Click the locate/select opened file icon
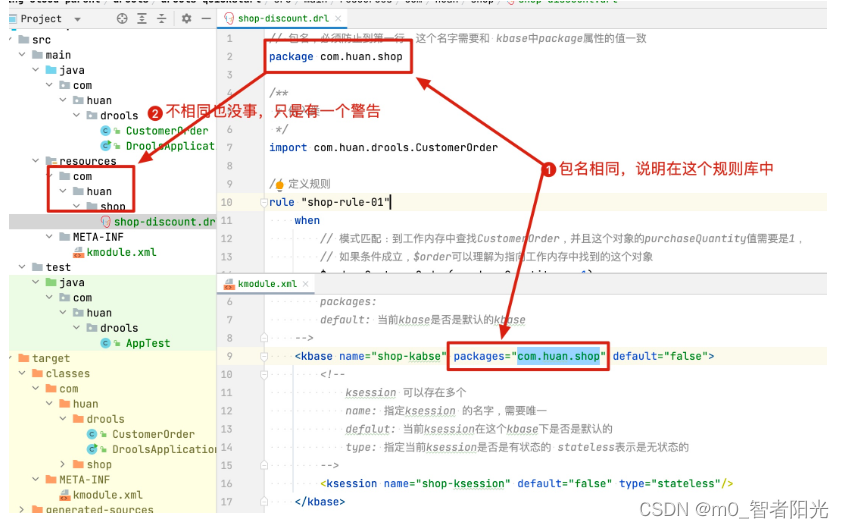The width and height of the screenshot is (844, 528). click(122, 19)
